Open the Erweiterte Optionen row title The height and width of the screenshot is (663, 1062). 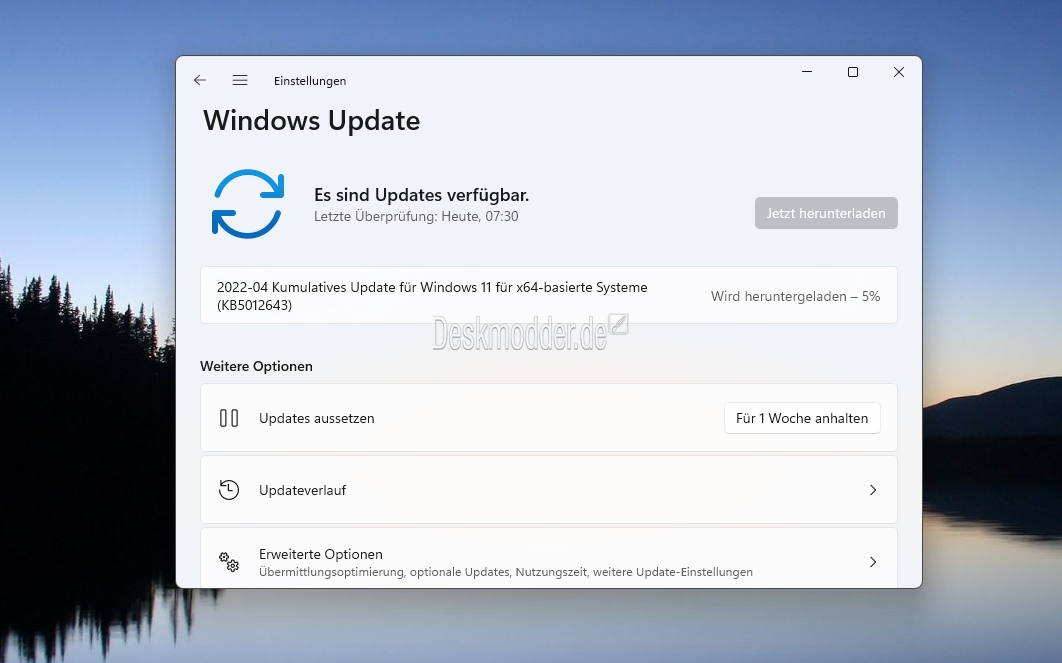(320, 554)
